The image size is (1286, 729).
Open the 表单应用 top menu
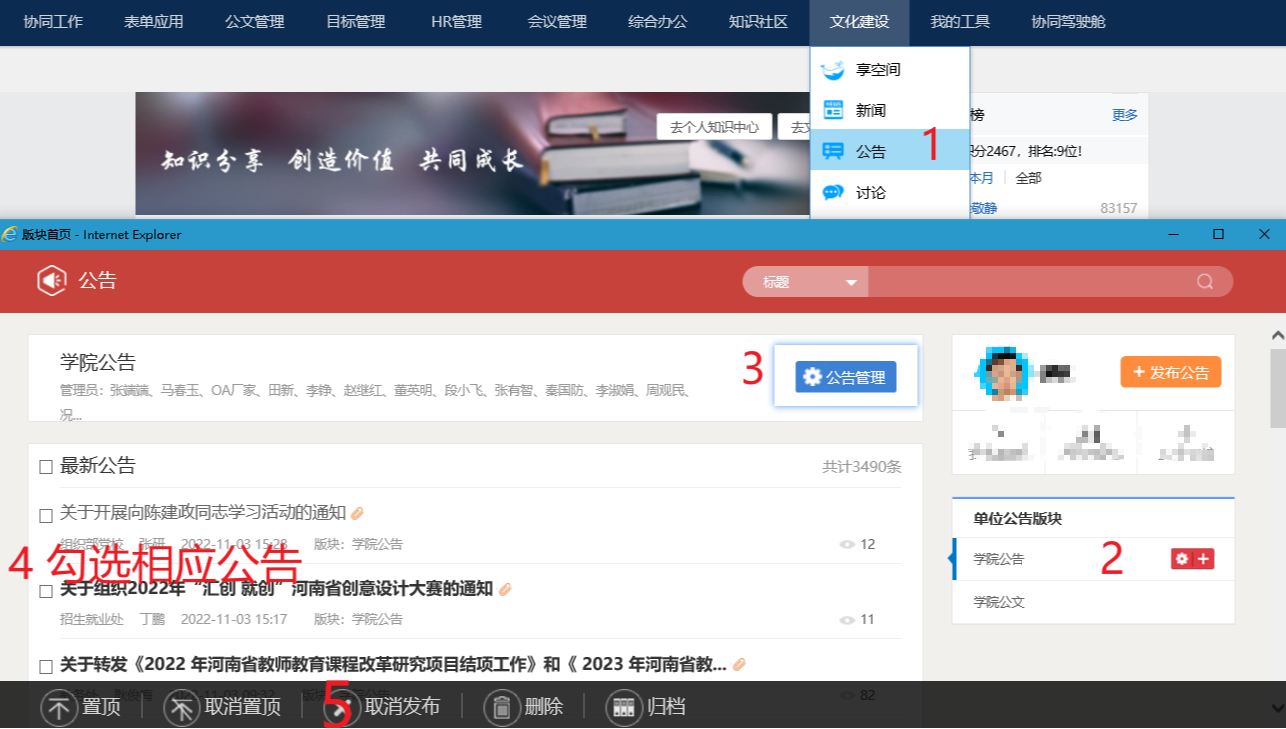click(154, 22)
